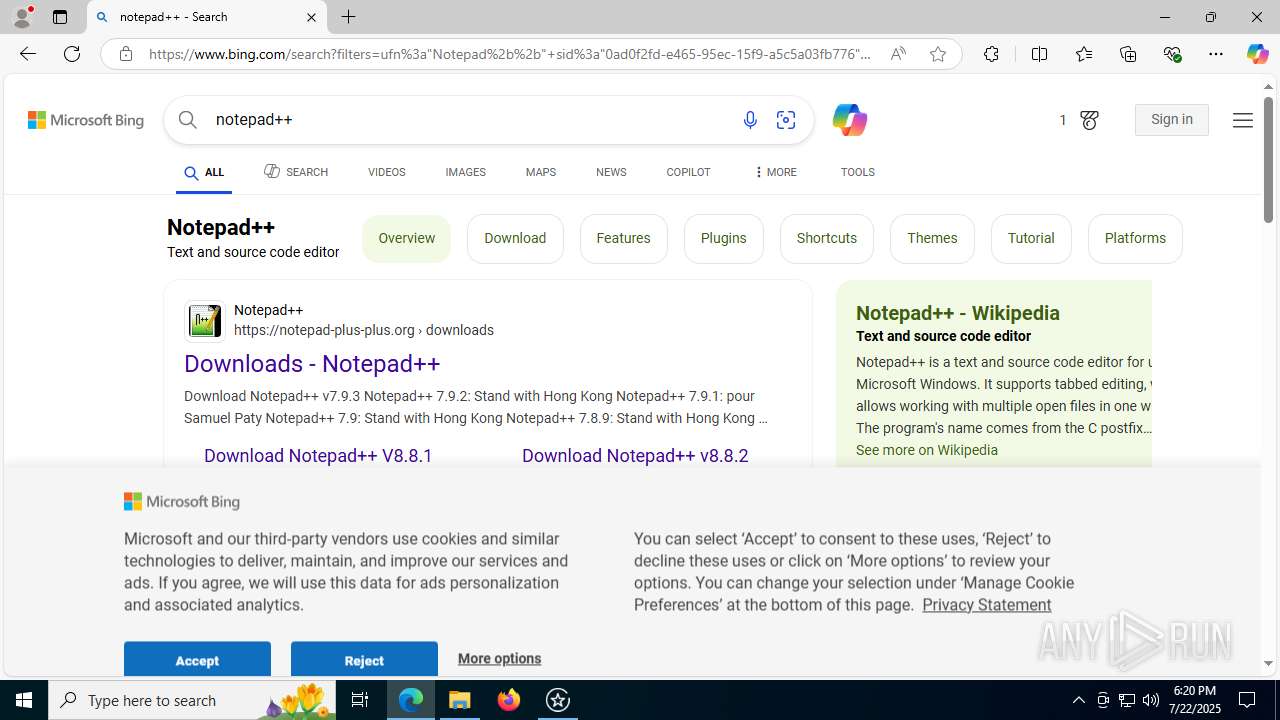Select the Shortcuts pill
Screen dimensions: 1280x720
pos(826,238)
